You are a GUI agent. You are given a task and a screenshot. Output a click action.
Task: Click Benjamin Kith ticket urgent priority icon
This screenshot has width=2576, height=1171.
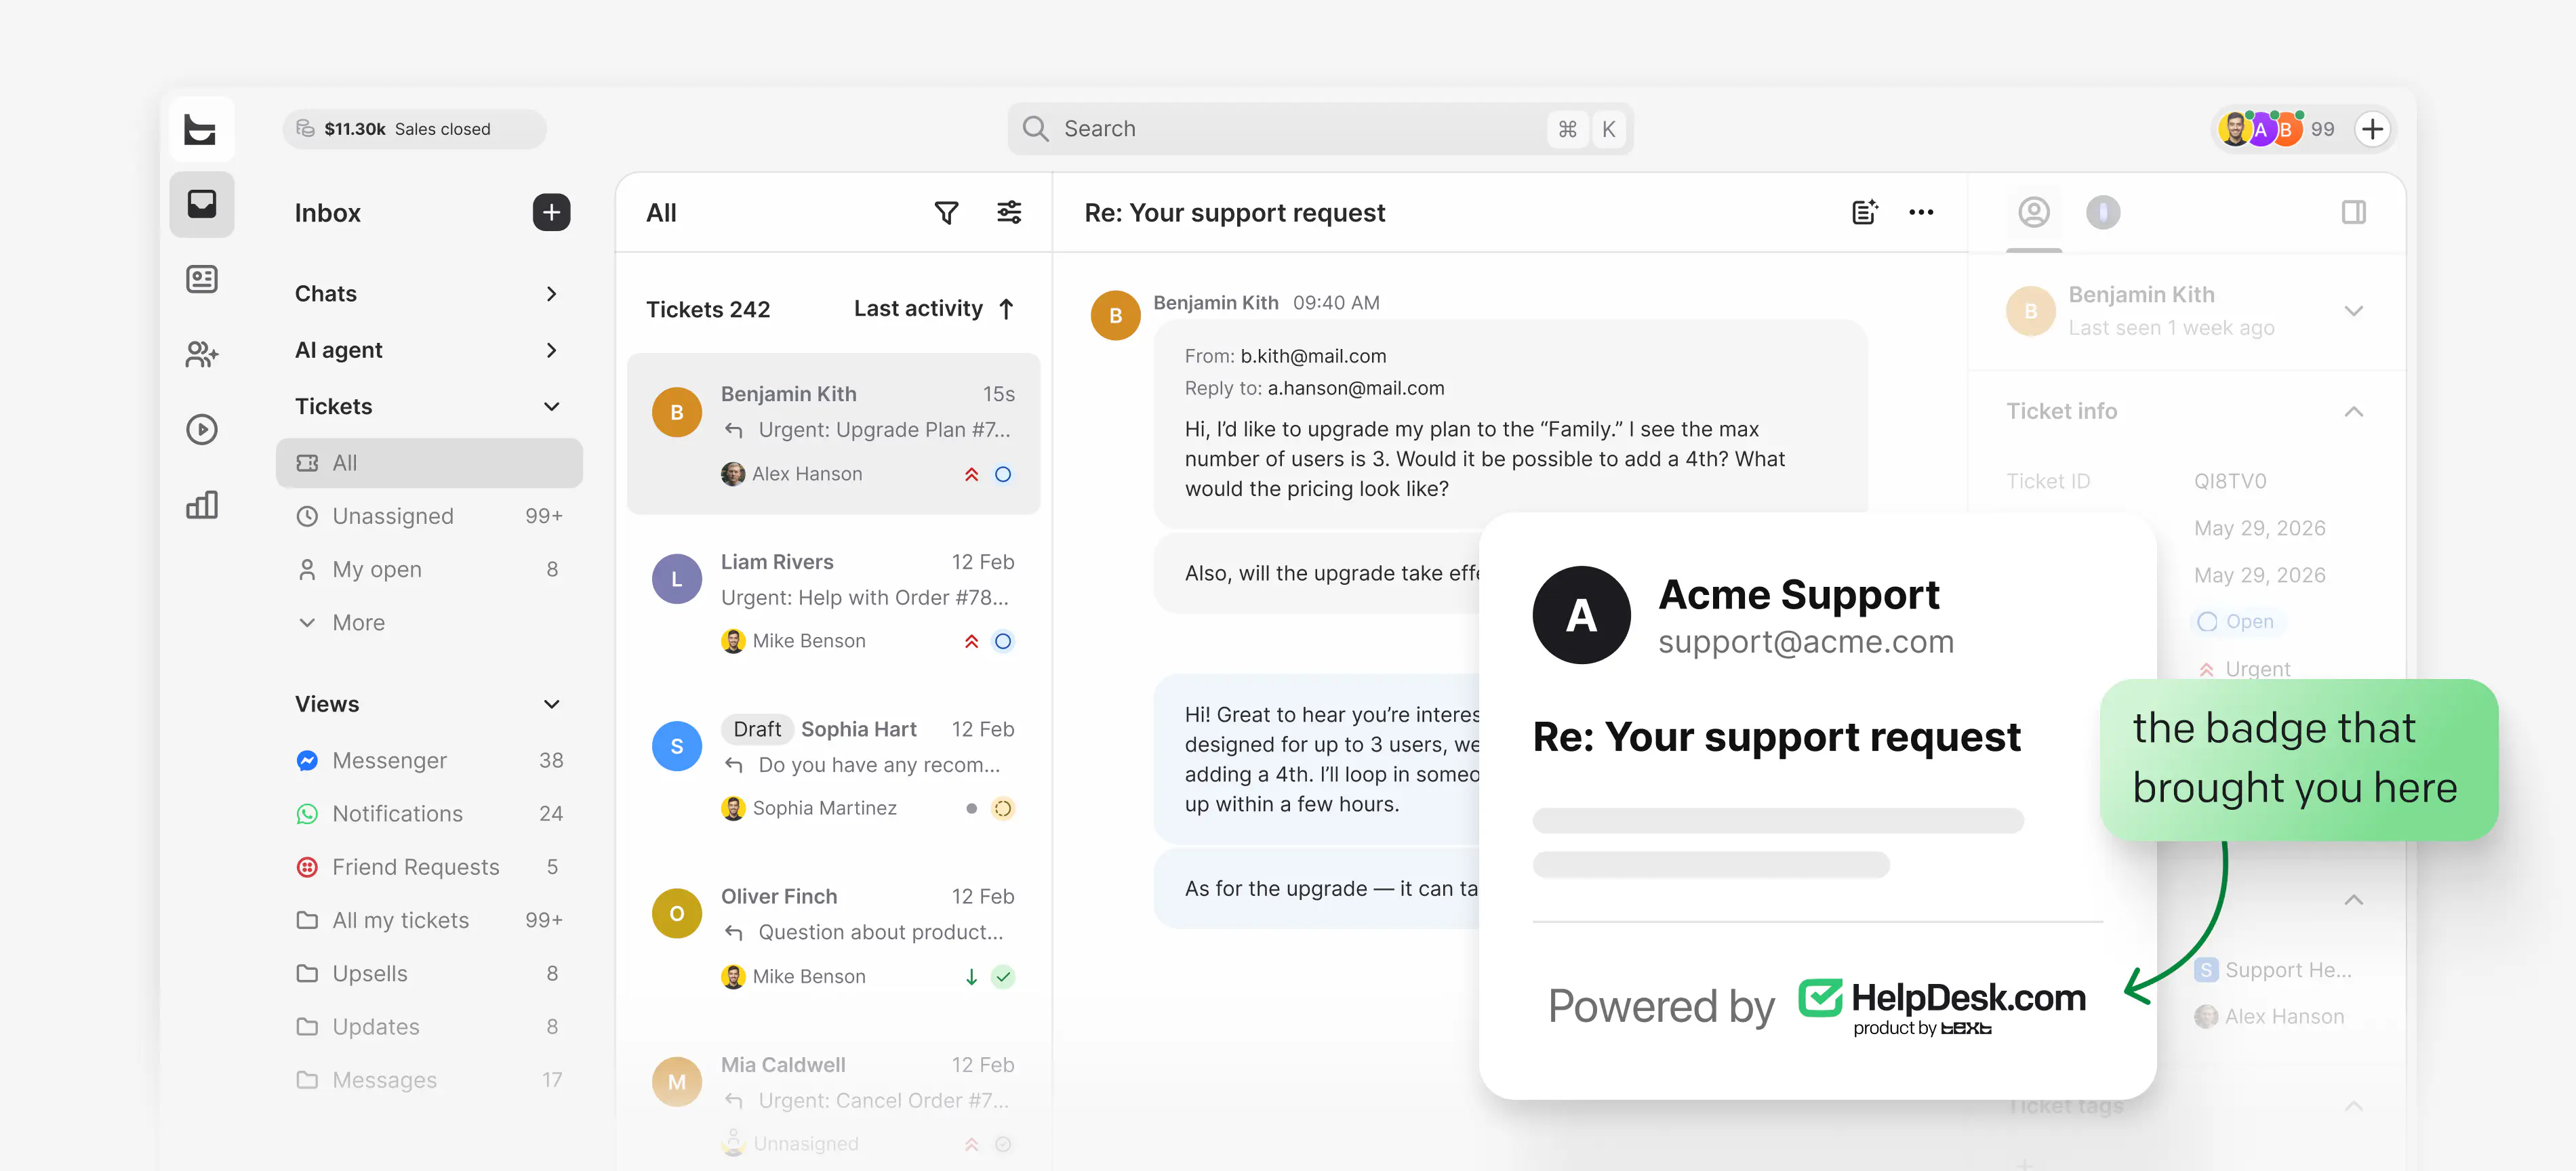coord(971,474)
